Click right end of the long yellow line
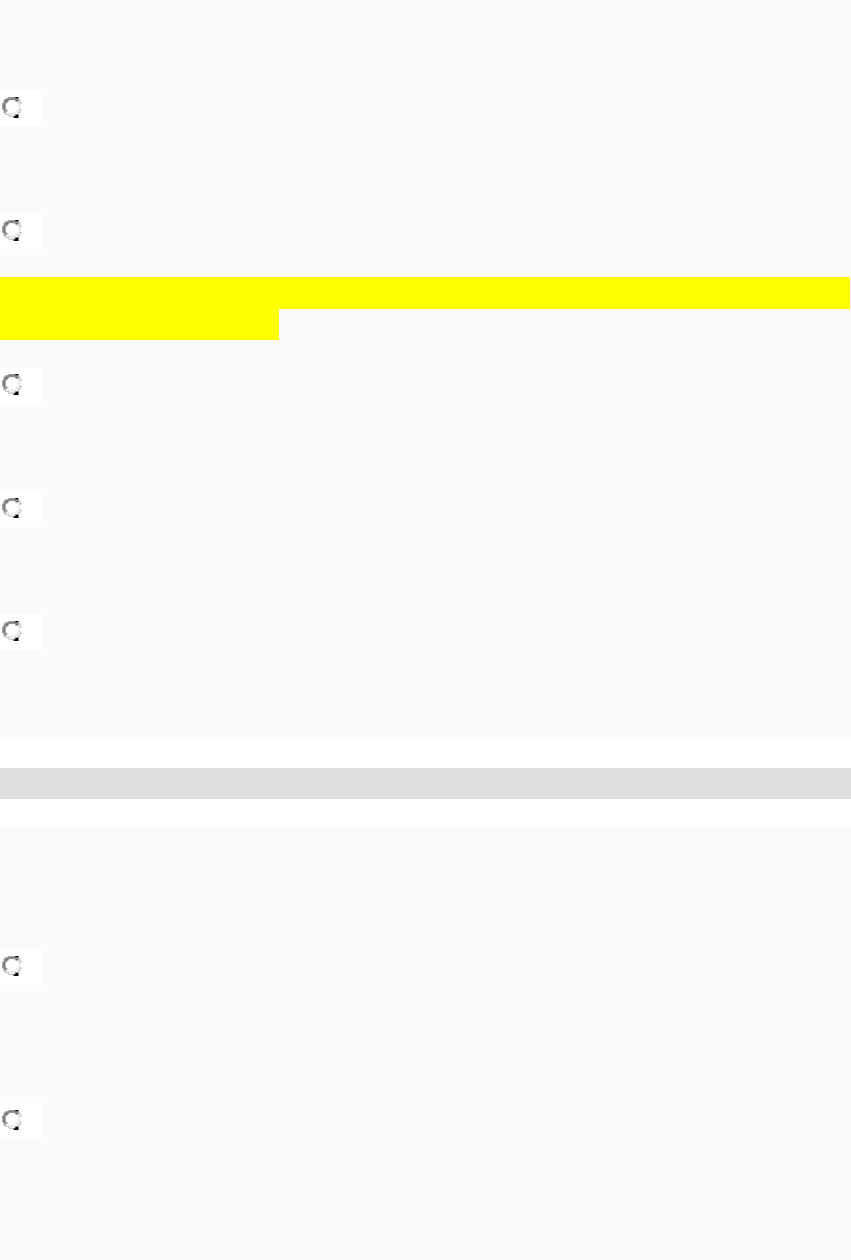 [835, 293]
